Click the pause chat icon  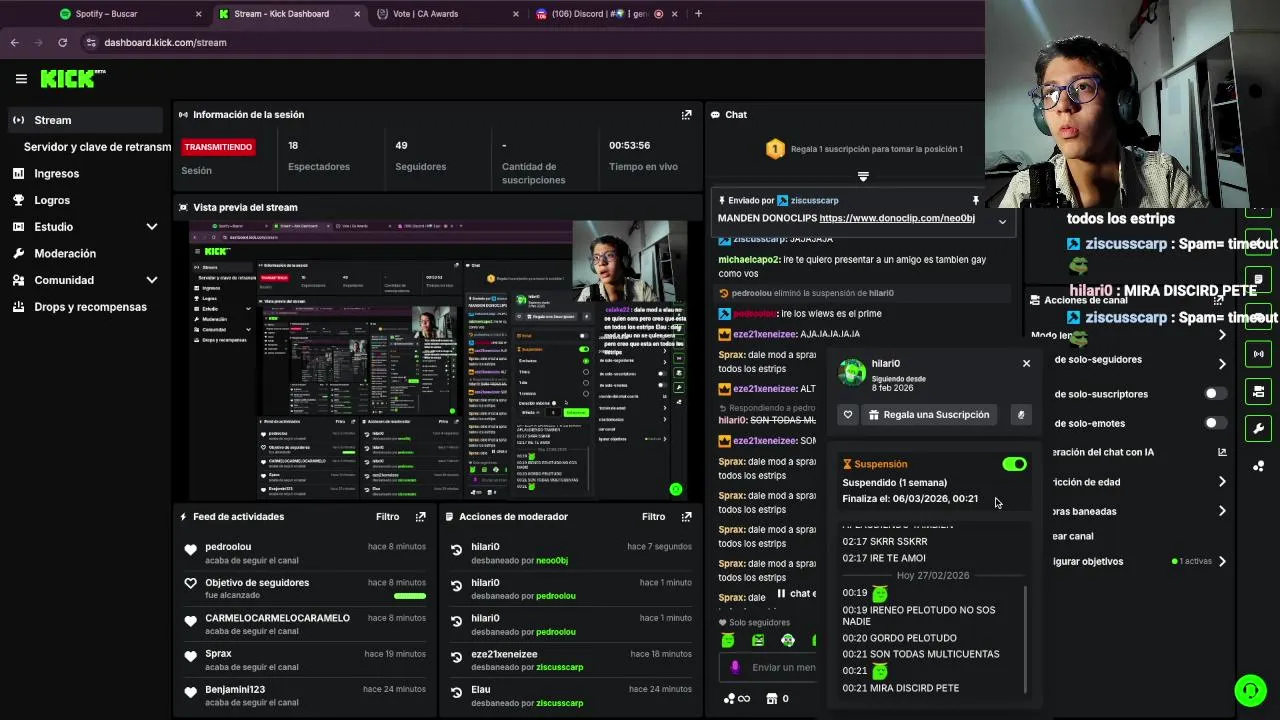point(781,593)
